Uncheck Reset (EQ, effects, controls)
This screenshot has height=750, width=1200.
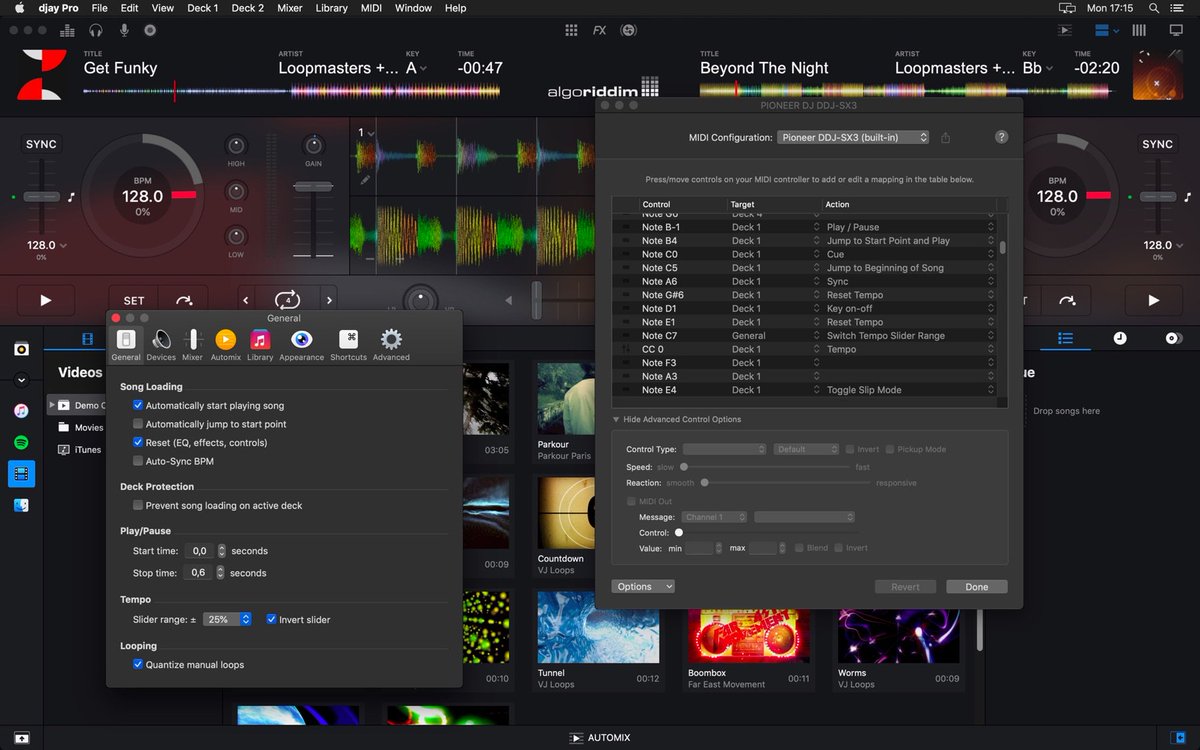click(138, 442)
